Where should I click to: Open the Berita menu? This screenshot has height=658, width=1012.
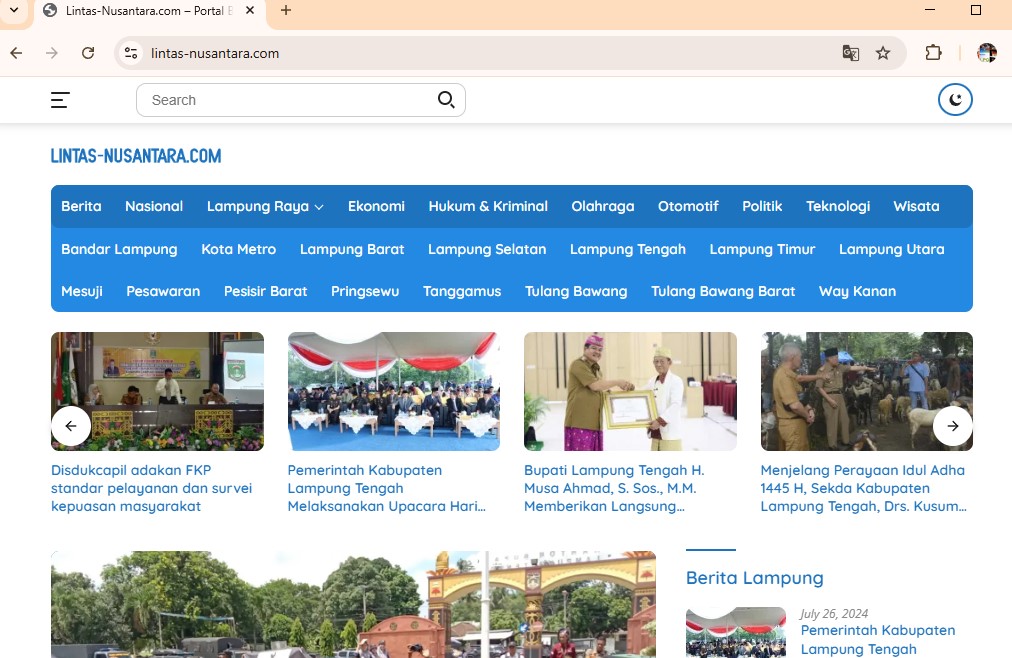coord(81,206)
